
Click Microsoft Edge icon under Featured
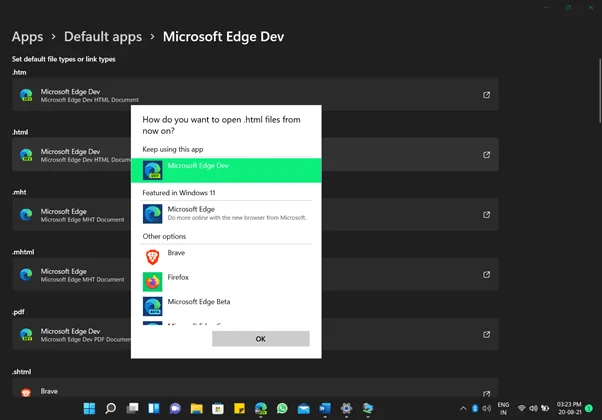tap(152, 214)
